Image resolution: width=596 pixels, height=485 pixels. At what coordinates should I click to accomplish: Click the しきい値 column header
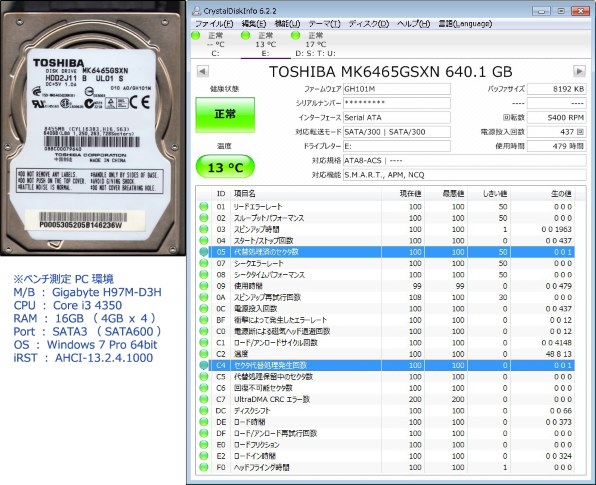tap(489, 194)
